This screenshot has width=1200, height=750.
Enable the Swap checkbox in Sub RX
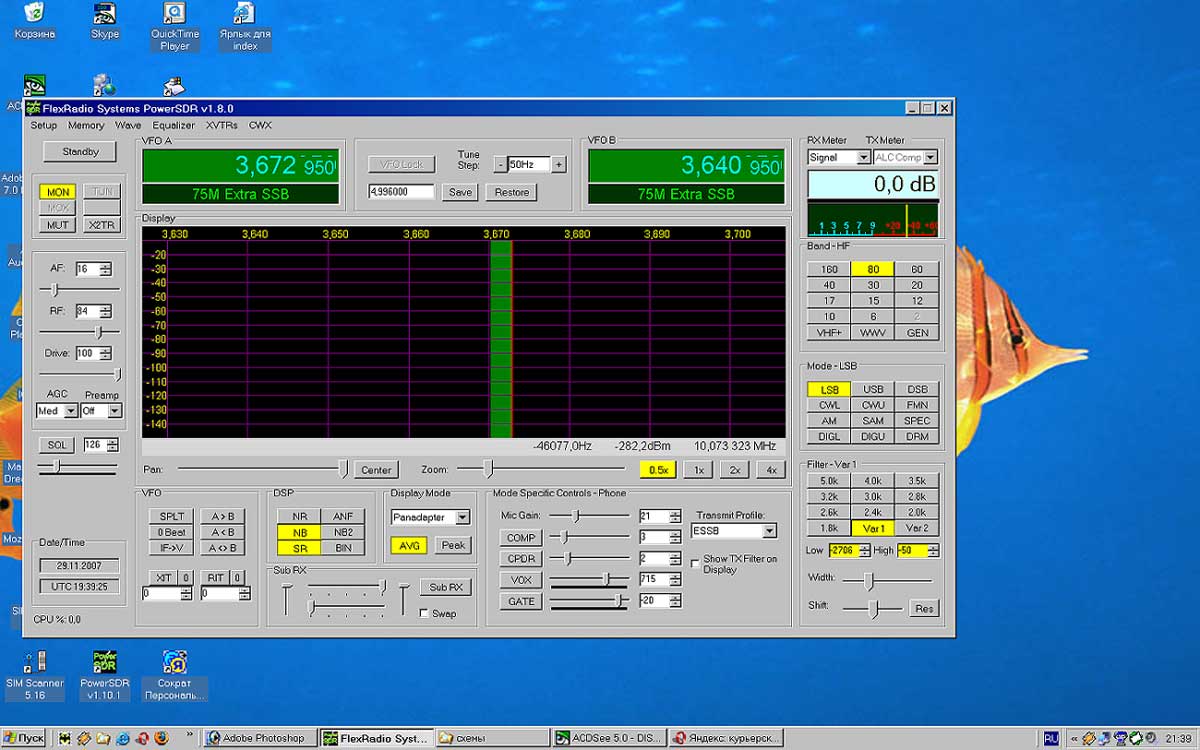tap(425, 613)
